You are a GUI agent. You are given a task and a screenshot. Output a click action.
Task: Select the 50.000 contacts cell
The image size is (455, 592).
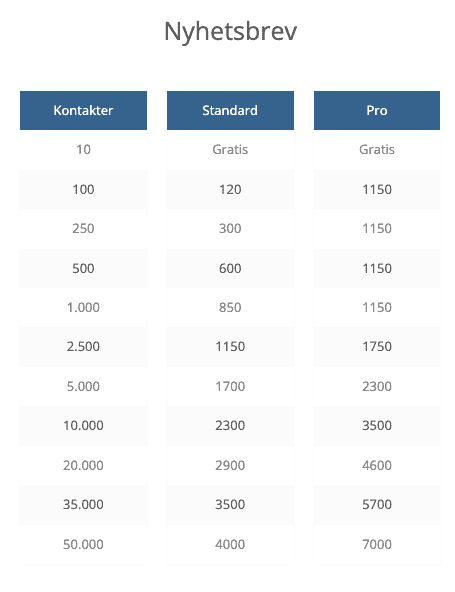point(83,544)
